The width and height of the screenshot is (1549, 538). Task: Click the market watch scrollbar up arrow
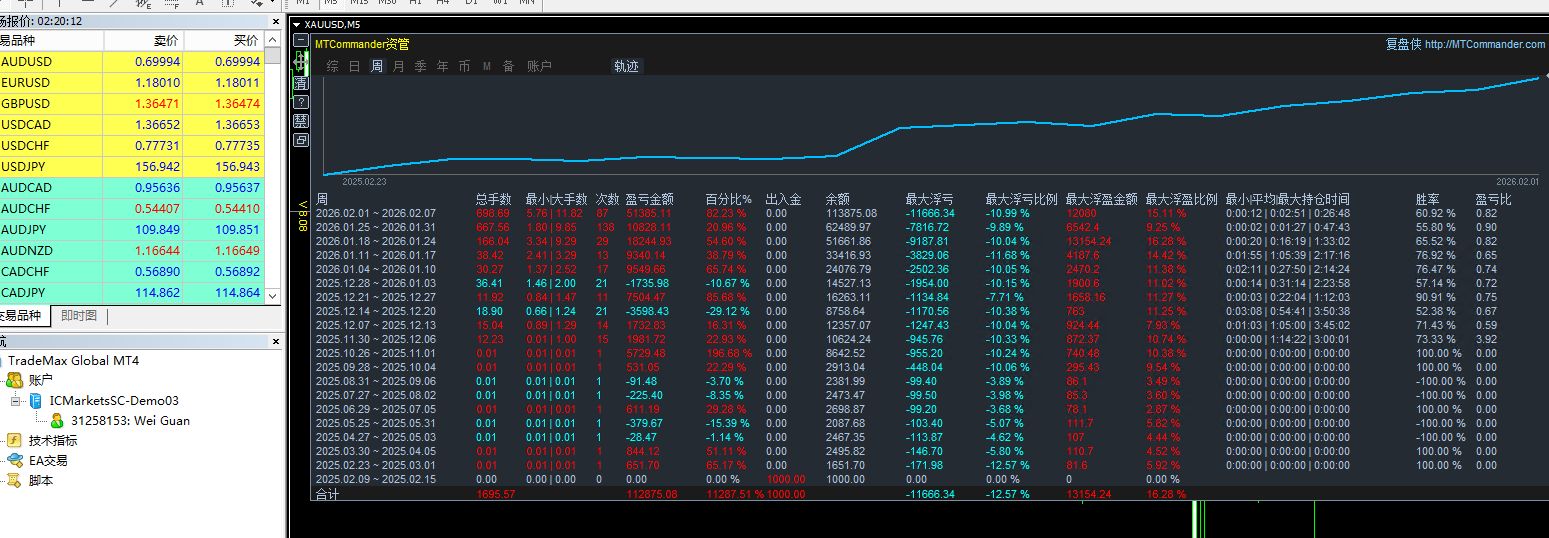(273, 39)
